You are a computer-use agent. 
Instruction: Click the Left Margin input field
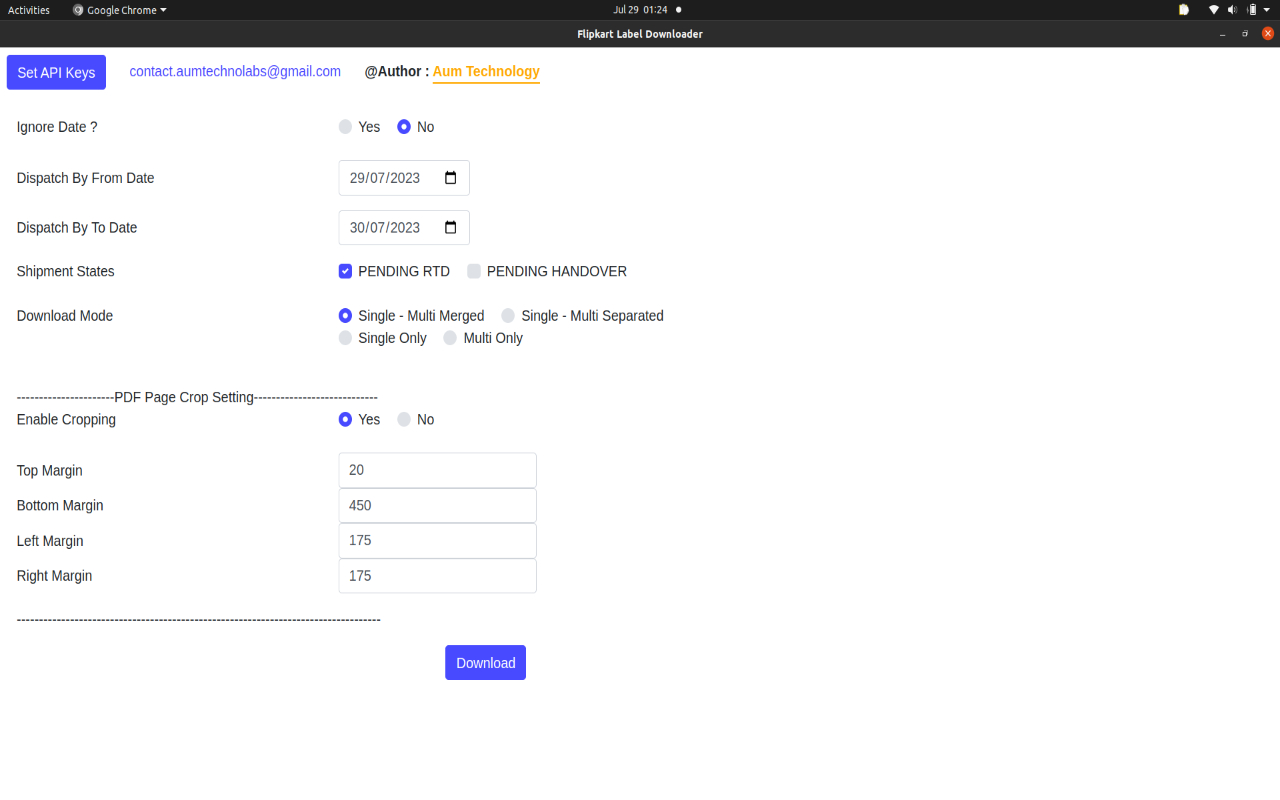438,540
